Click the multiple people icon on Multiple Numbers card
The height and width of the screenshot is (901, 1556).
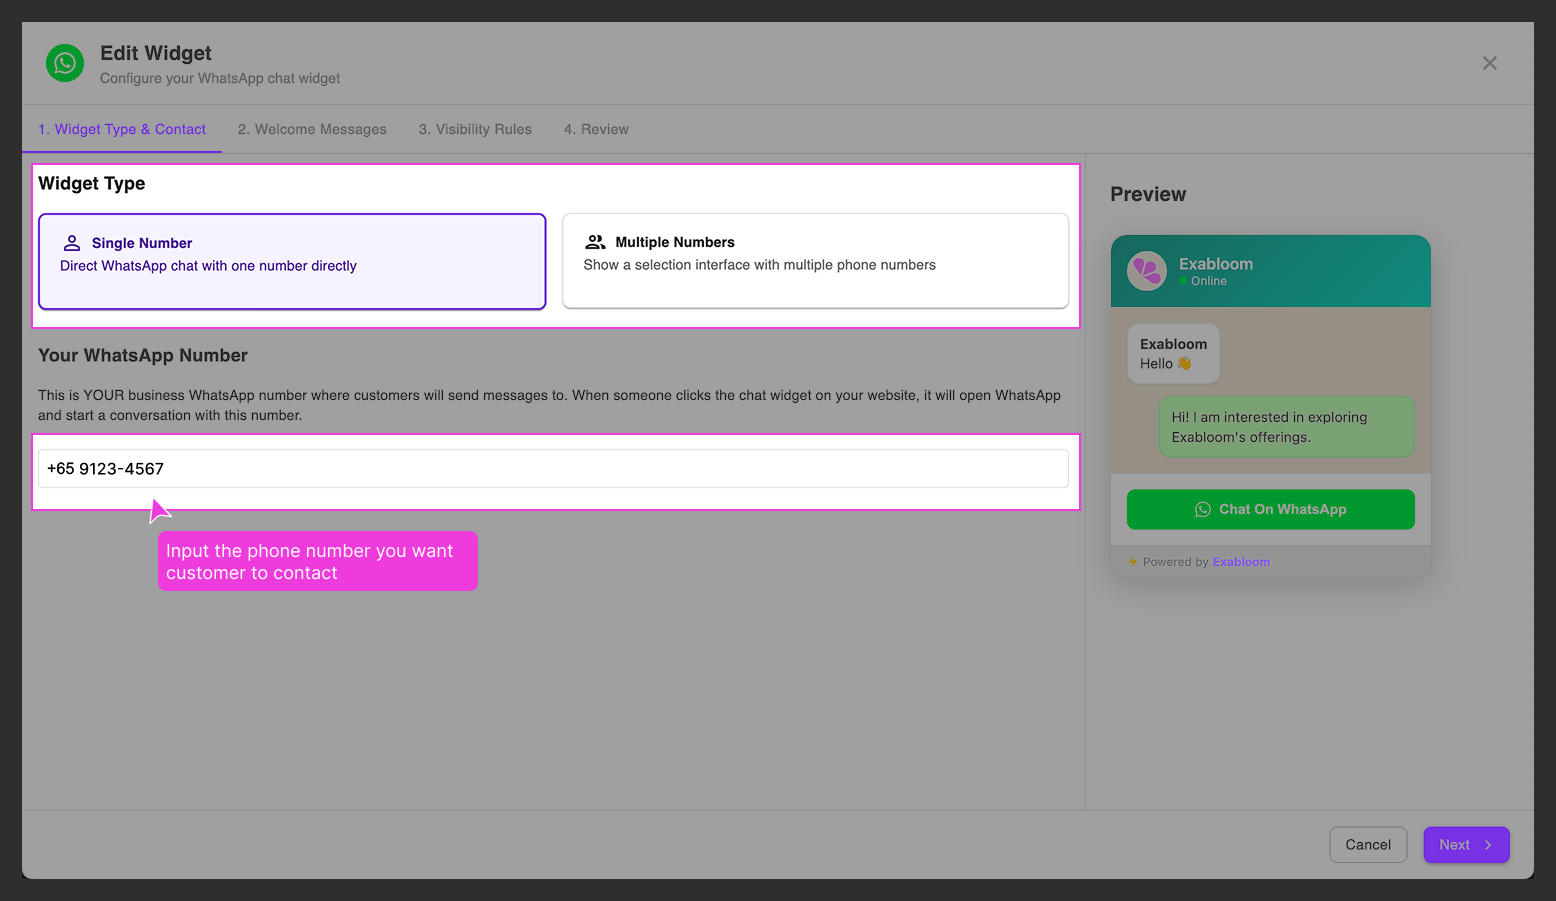coord(595,241)
